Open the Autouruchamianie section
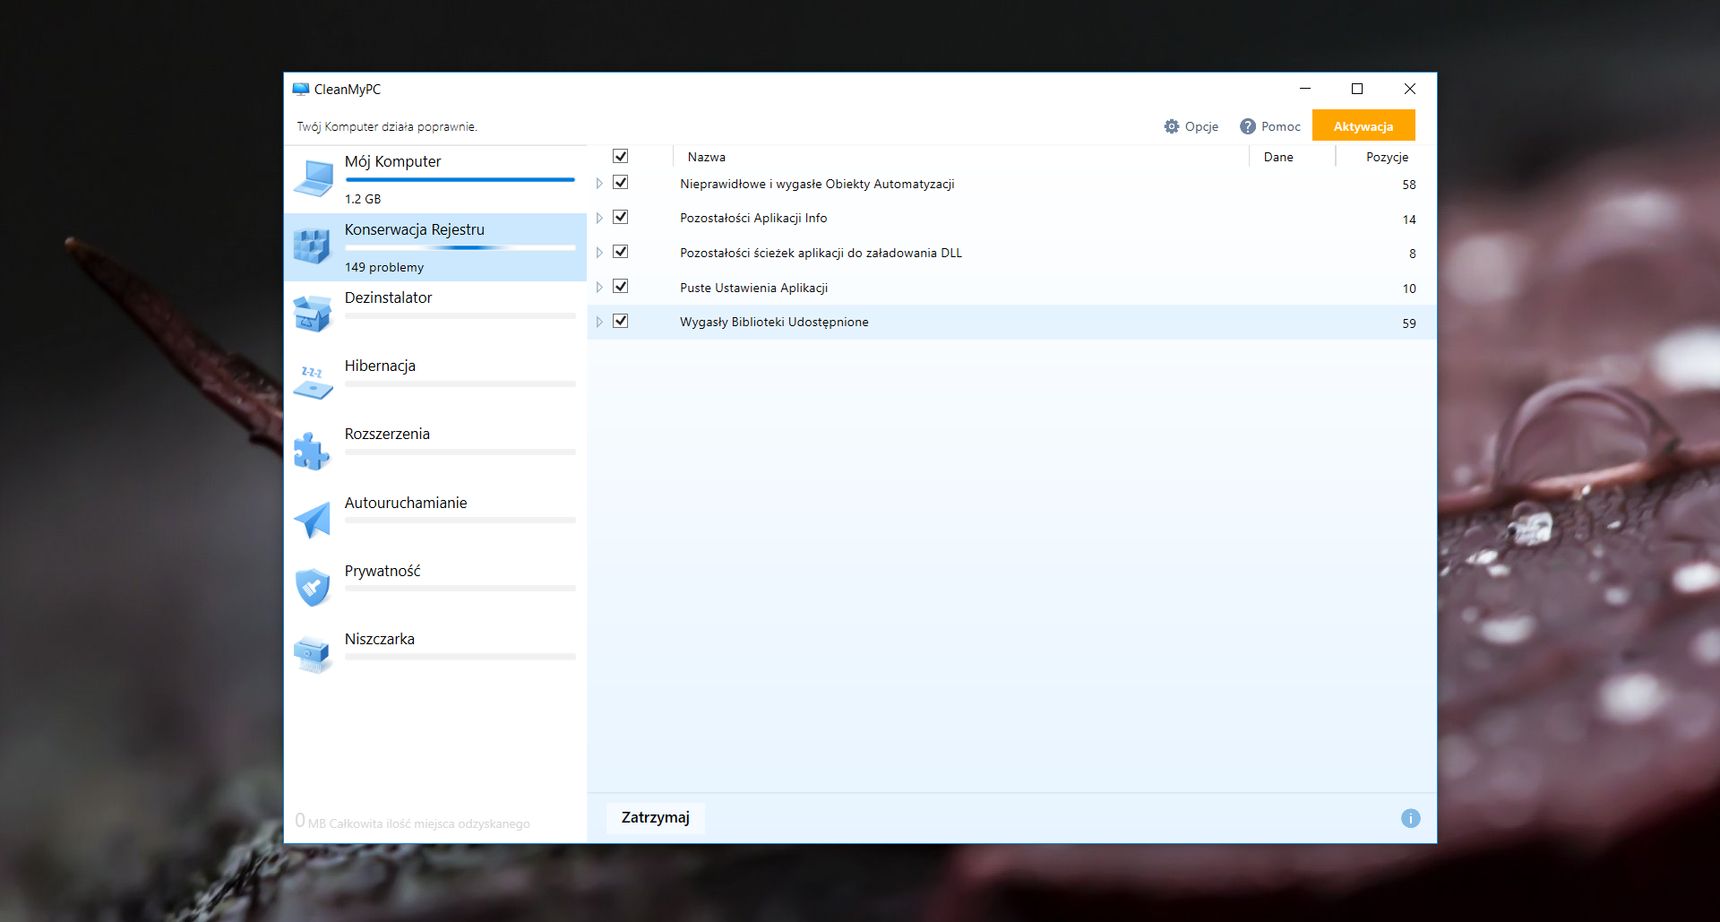This screenshot has width=1720, height=922. 435,520
